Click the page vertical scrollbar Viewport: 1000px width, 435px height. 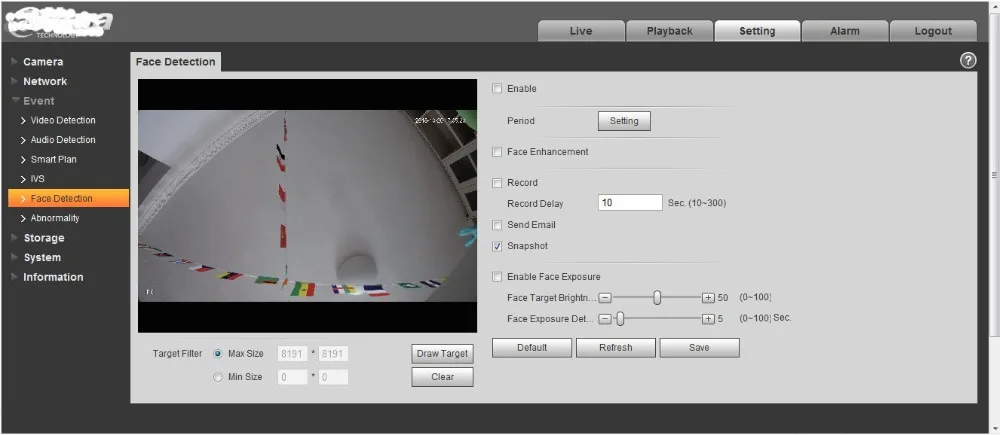pyautogui.click(x=994, y=175)
